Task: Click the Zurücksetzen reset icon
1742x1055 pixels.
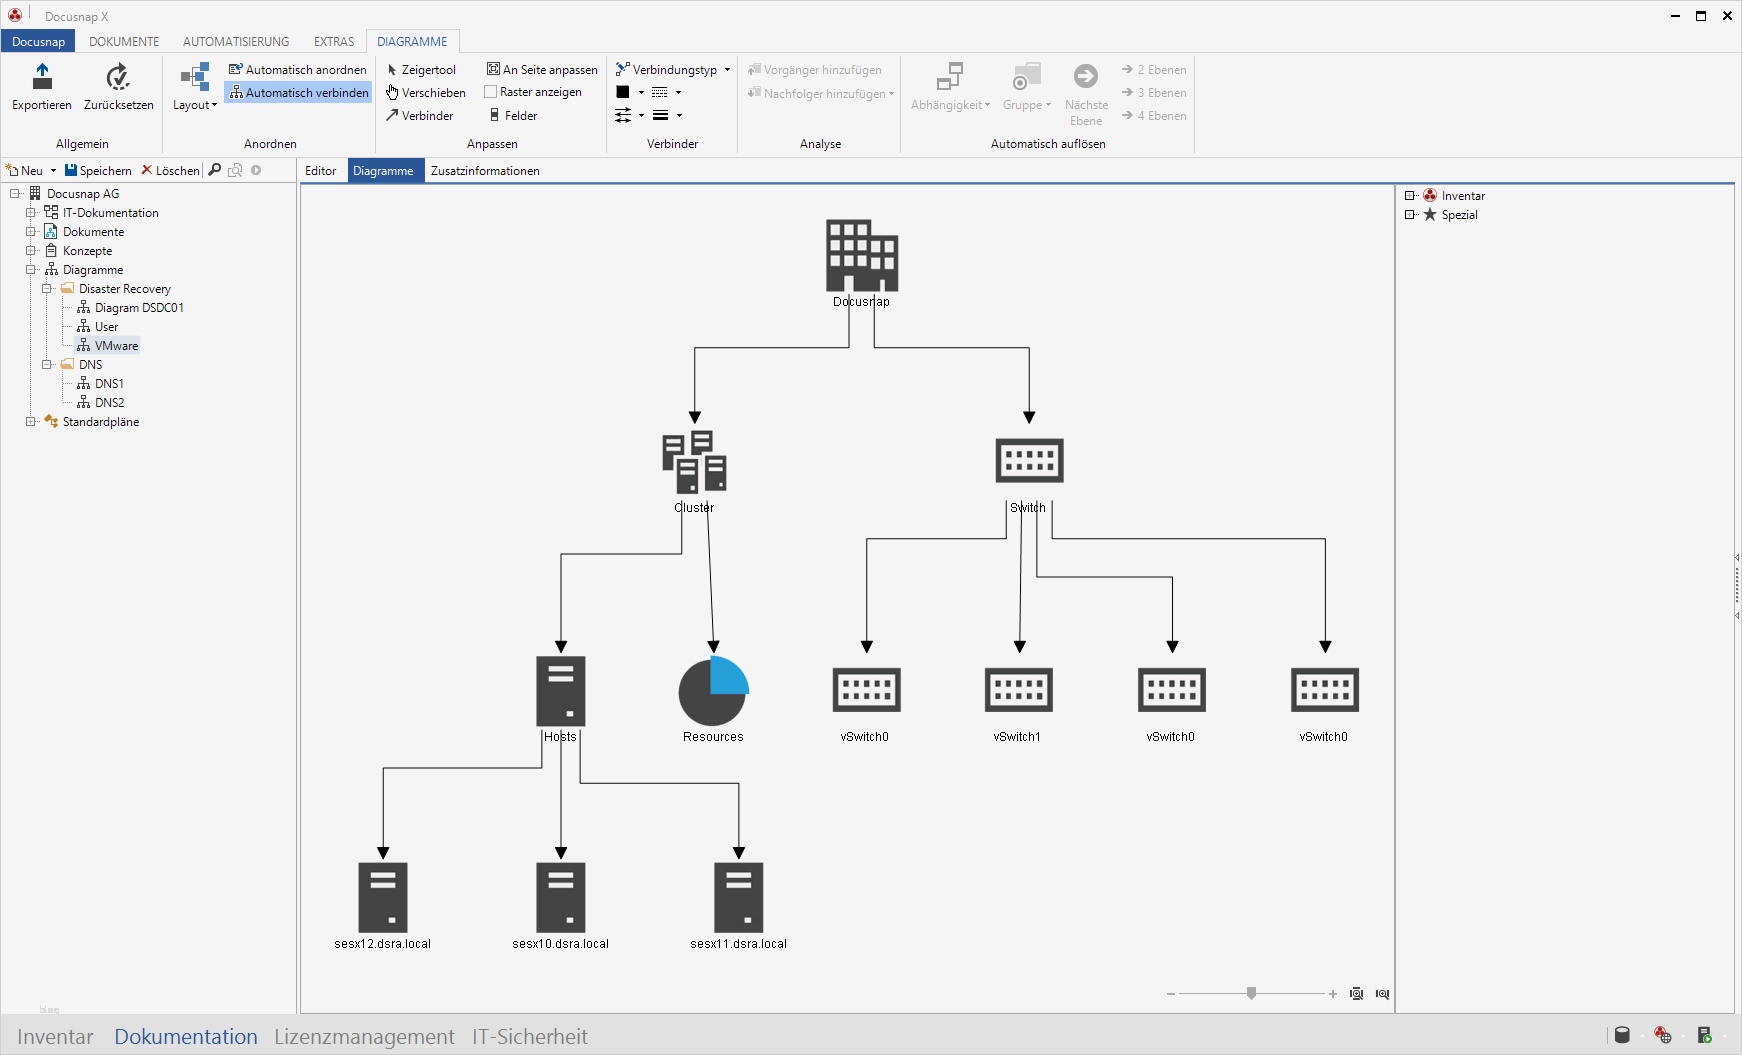Action: pyautogui.click(x=118, y=77)
